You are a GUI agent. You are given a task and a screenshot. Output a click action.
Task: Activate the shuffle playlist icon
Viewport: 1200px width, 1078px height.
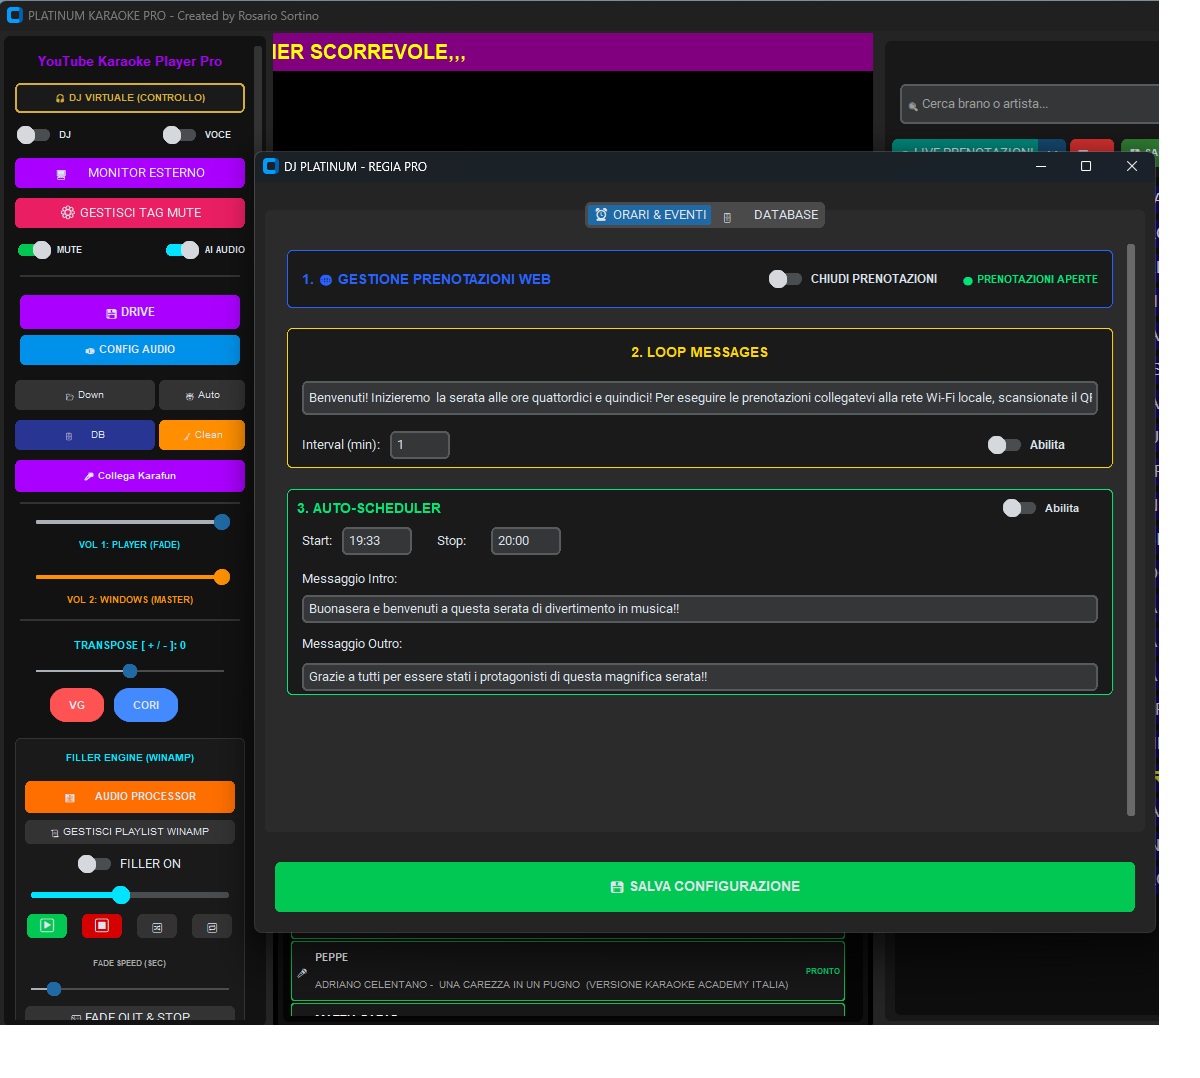pyautogui.click(x=157, y=926)
